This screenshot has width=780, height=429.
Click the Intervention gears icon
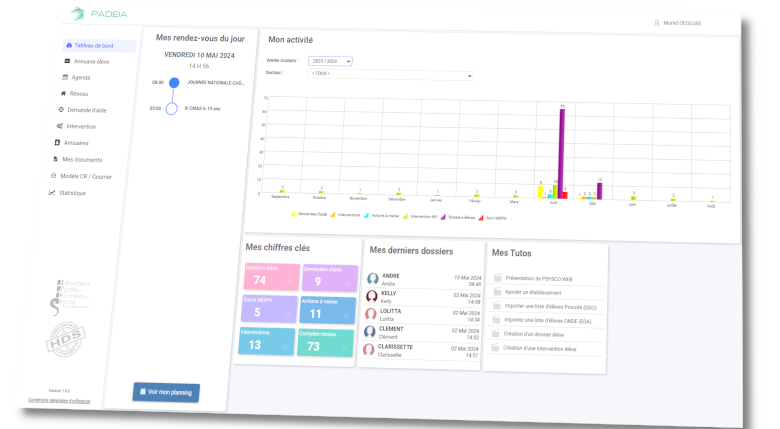click(x=61, y=126)
